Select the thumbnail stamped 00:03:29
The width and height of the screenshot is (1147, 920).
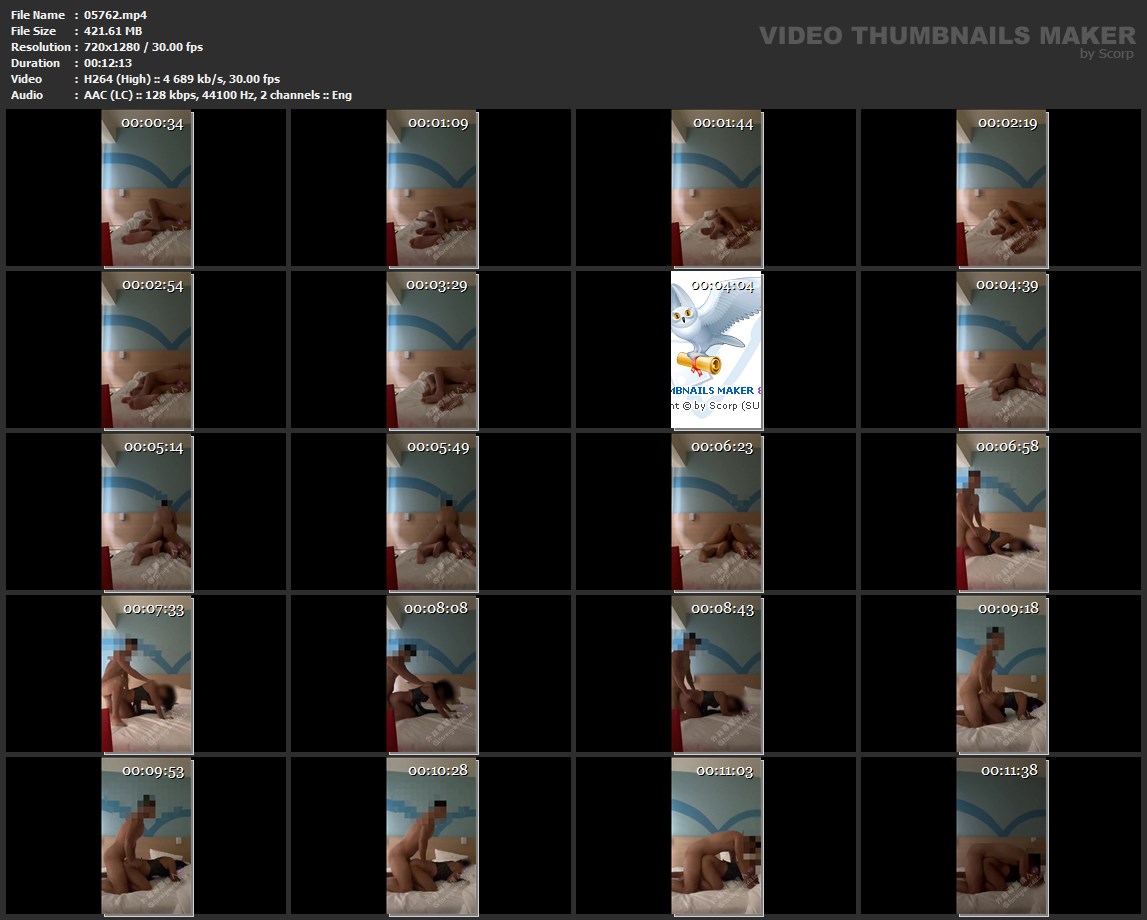432,350
